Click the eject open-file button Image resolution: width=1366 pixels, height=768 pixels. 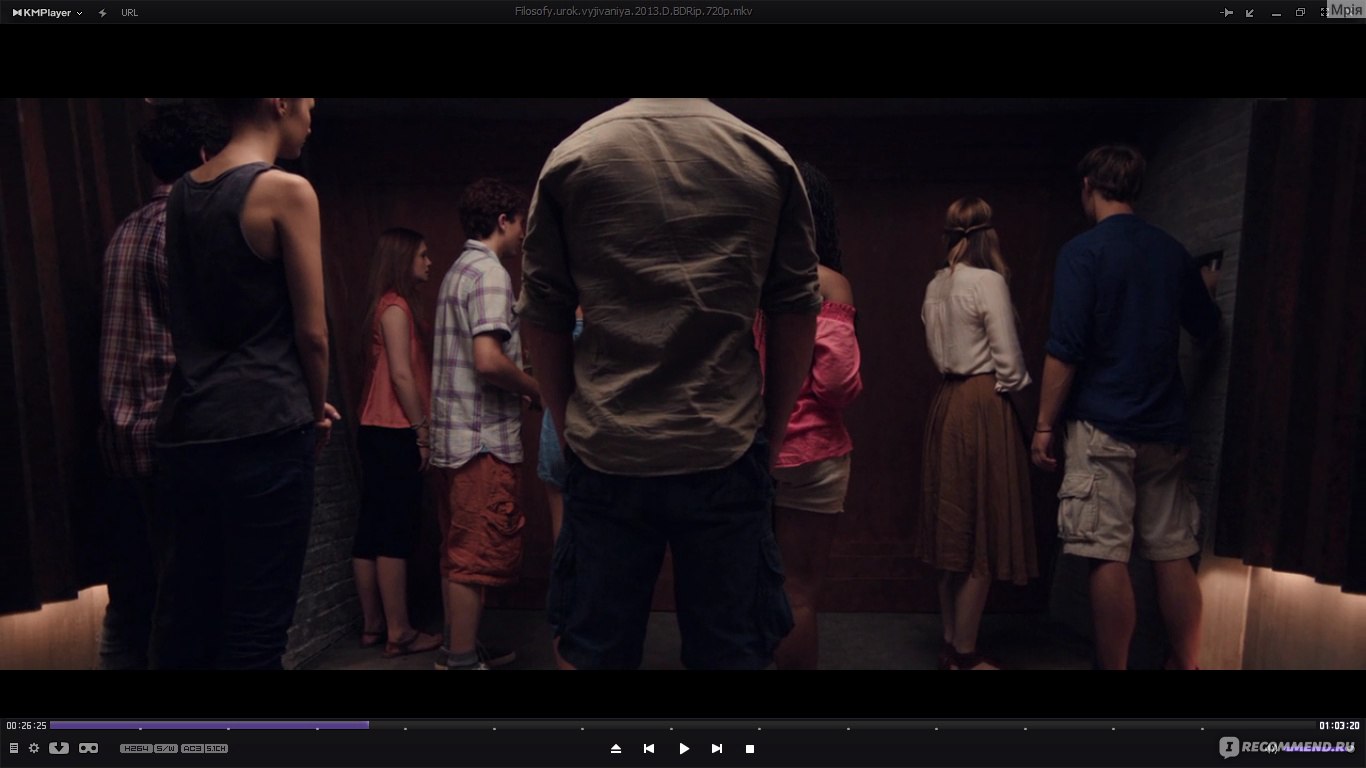[616, 748]
